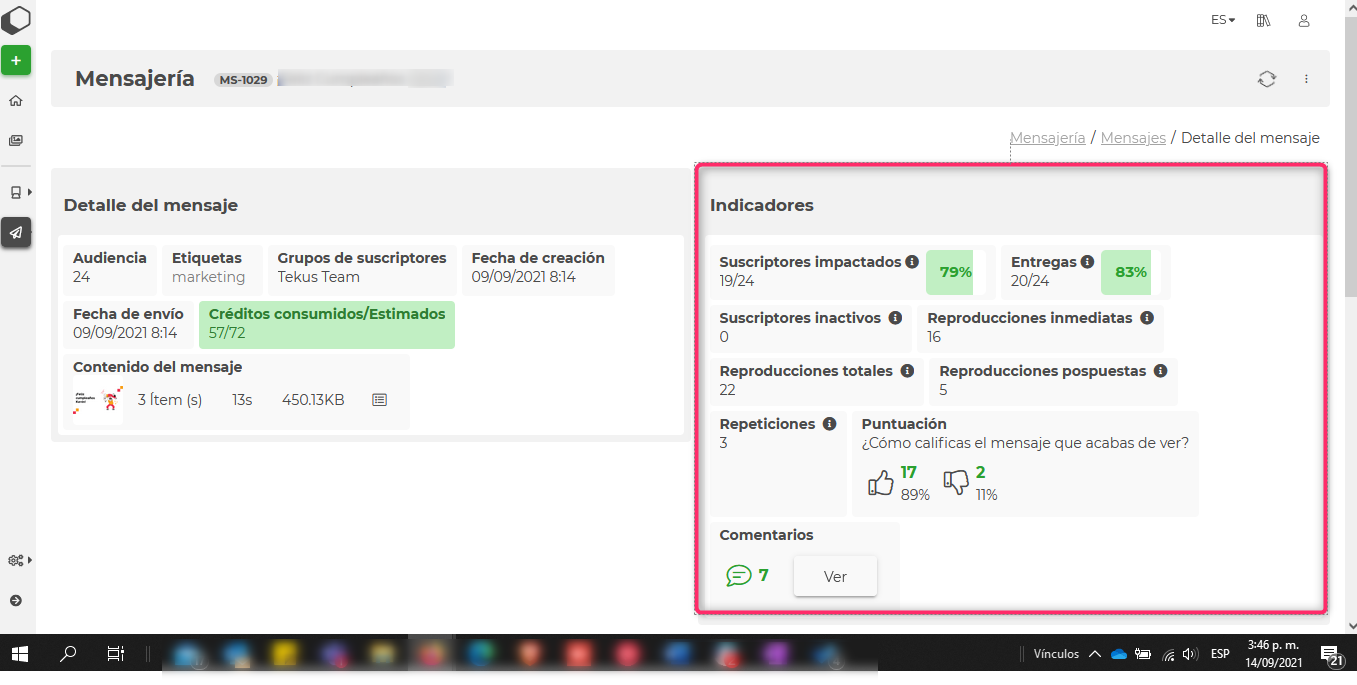Open the library books icon

tap(1264, 20)
